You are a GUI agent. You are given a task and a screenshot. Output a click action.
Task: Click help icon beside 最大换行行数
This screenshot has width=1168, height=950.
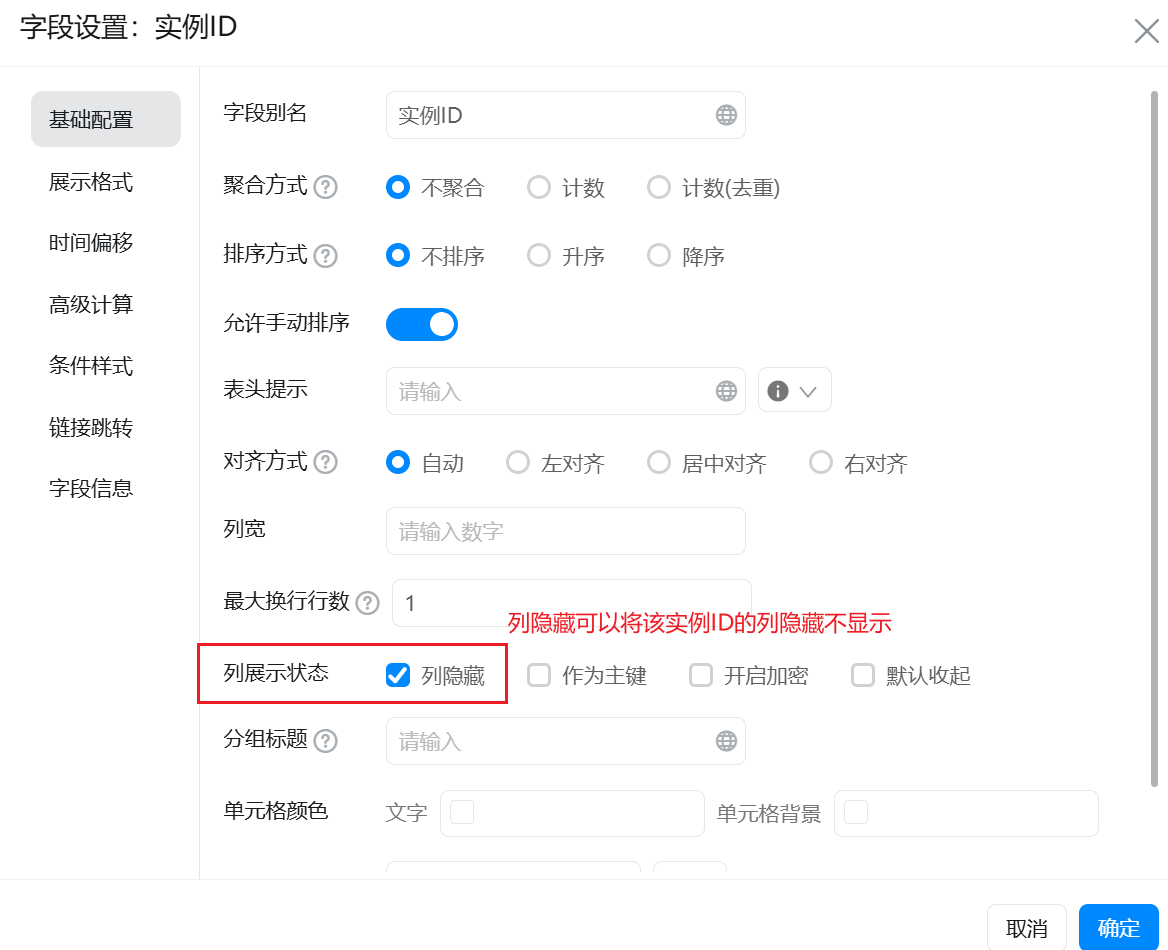coord(368,603)
